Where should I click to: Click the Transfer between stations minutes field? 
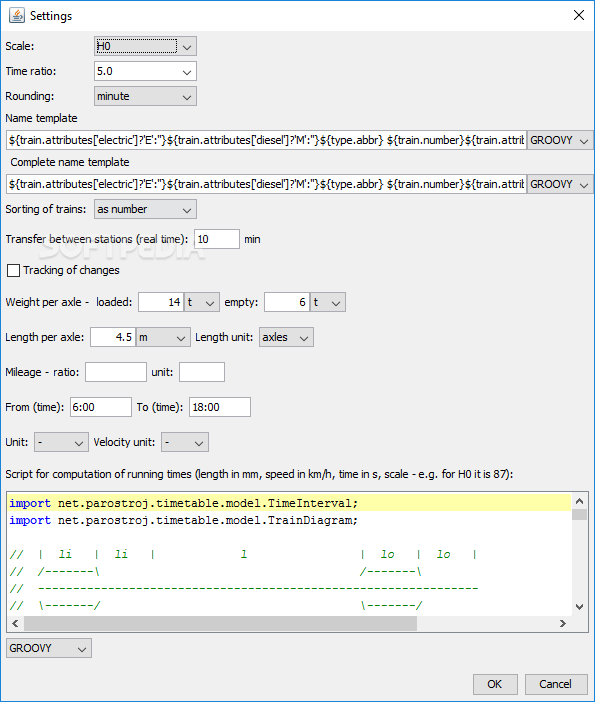(217, 239)
